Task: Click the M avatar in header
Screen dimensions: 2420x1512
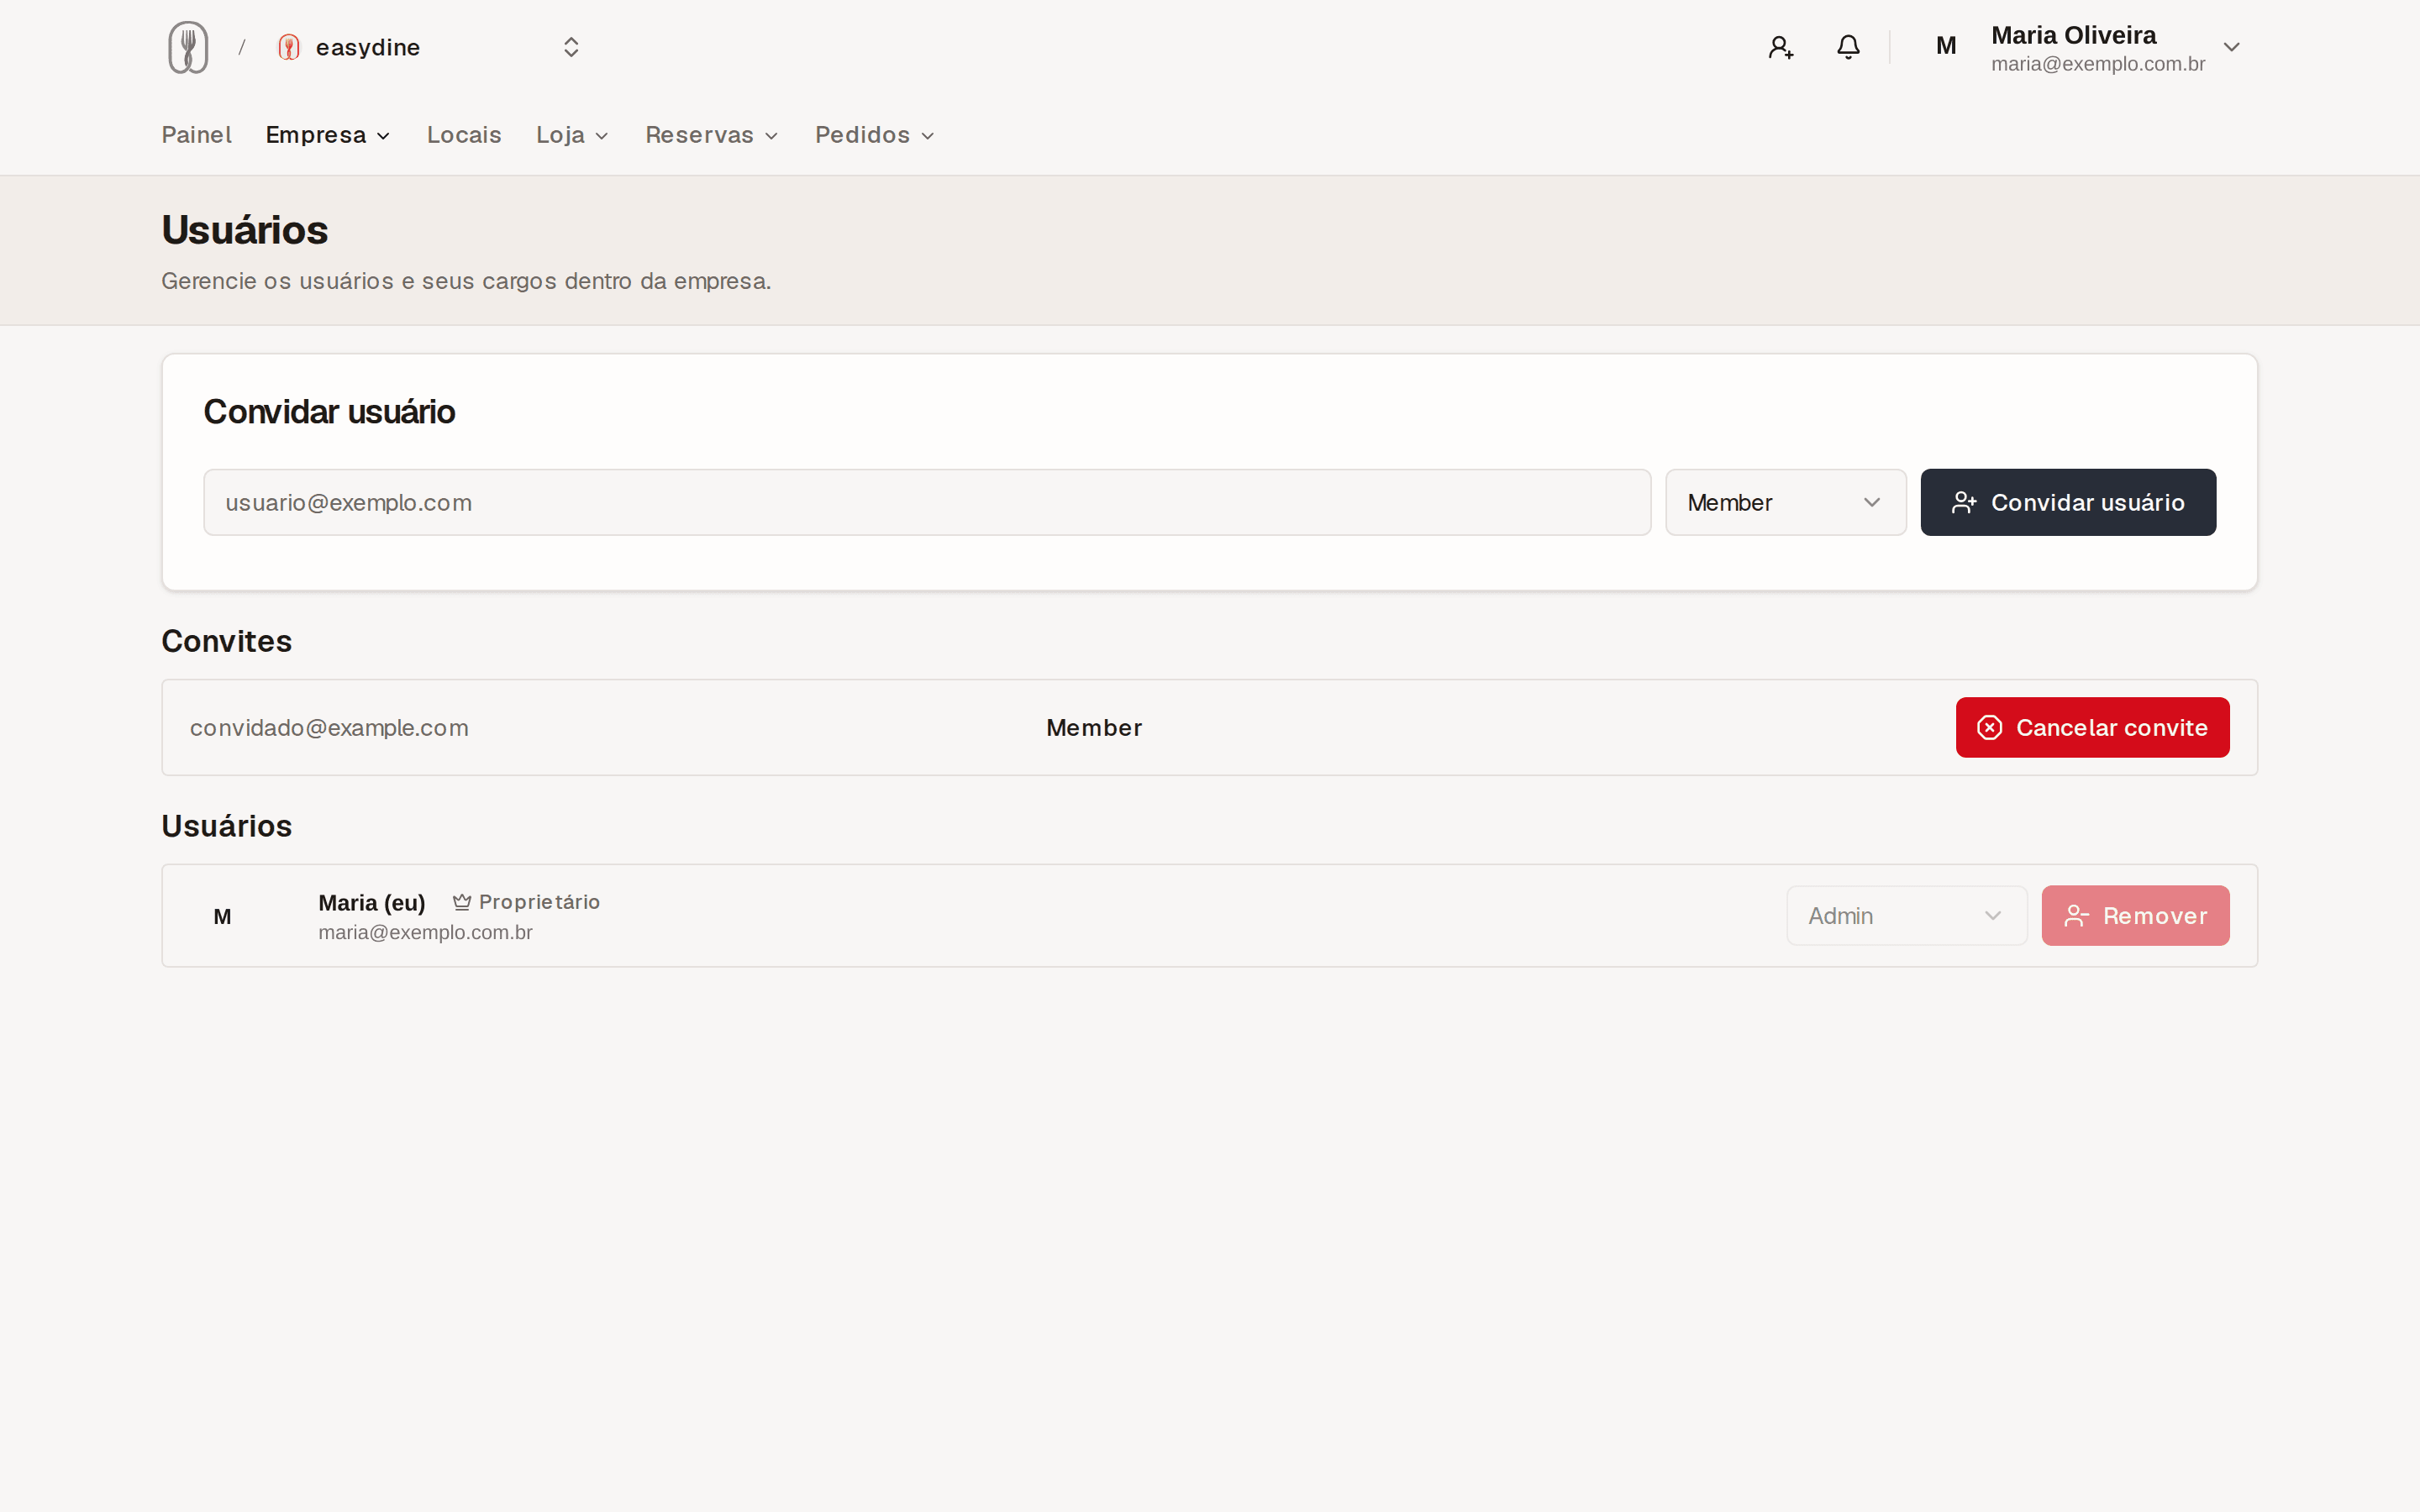Action: [1946, 46]
